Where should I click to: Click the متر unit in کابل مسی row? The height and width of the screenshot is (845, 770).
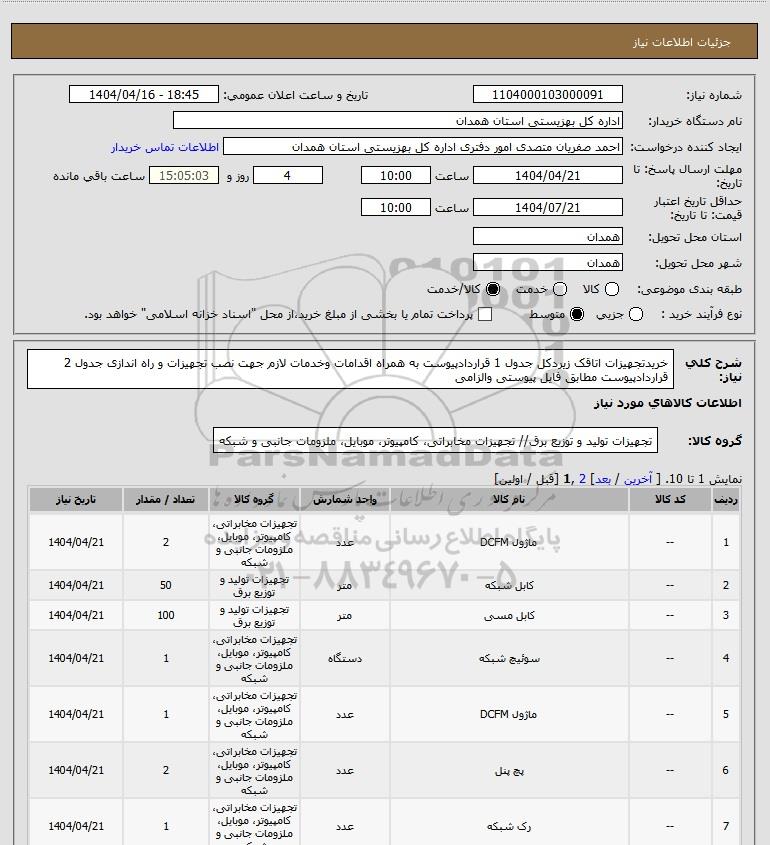(344, 615)
